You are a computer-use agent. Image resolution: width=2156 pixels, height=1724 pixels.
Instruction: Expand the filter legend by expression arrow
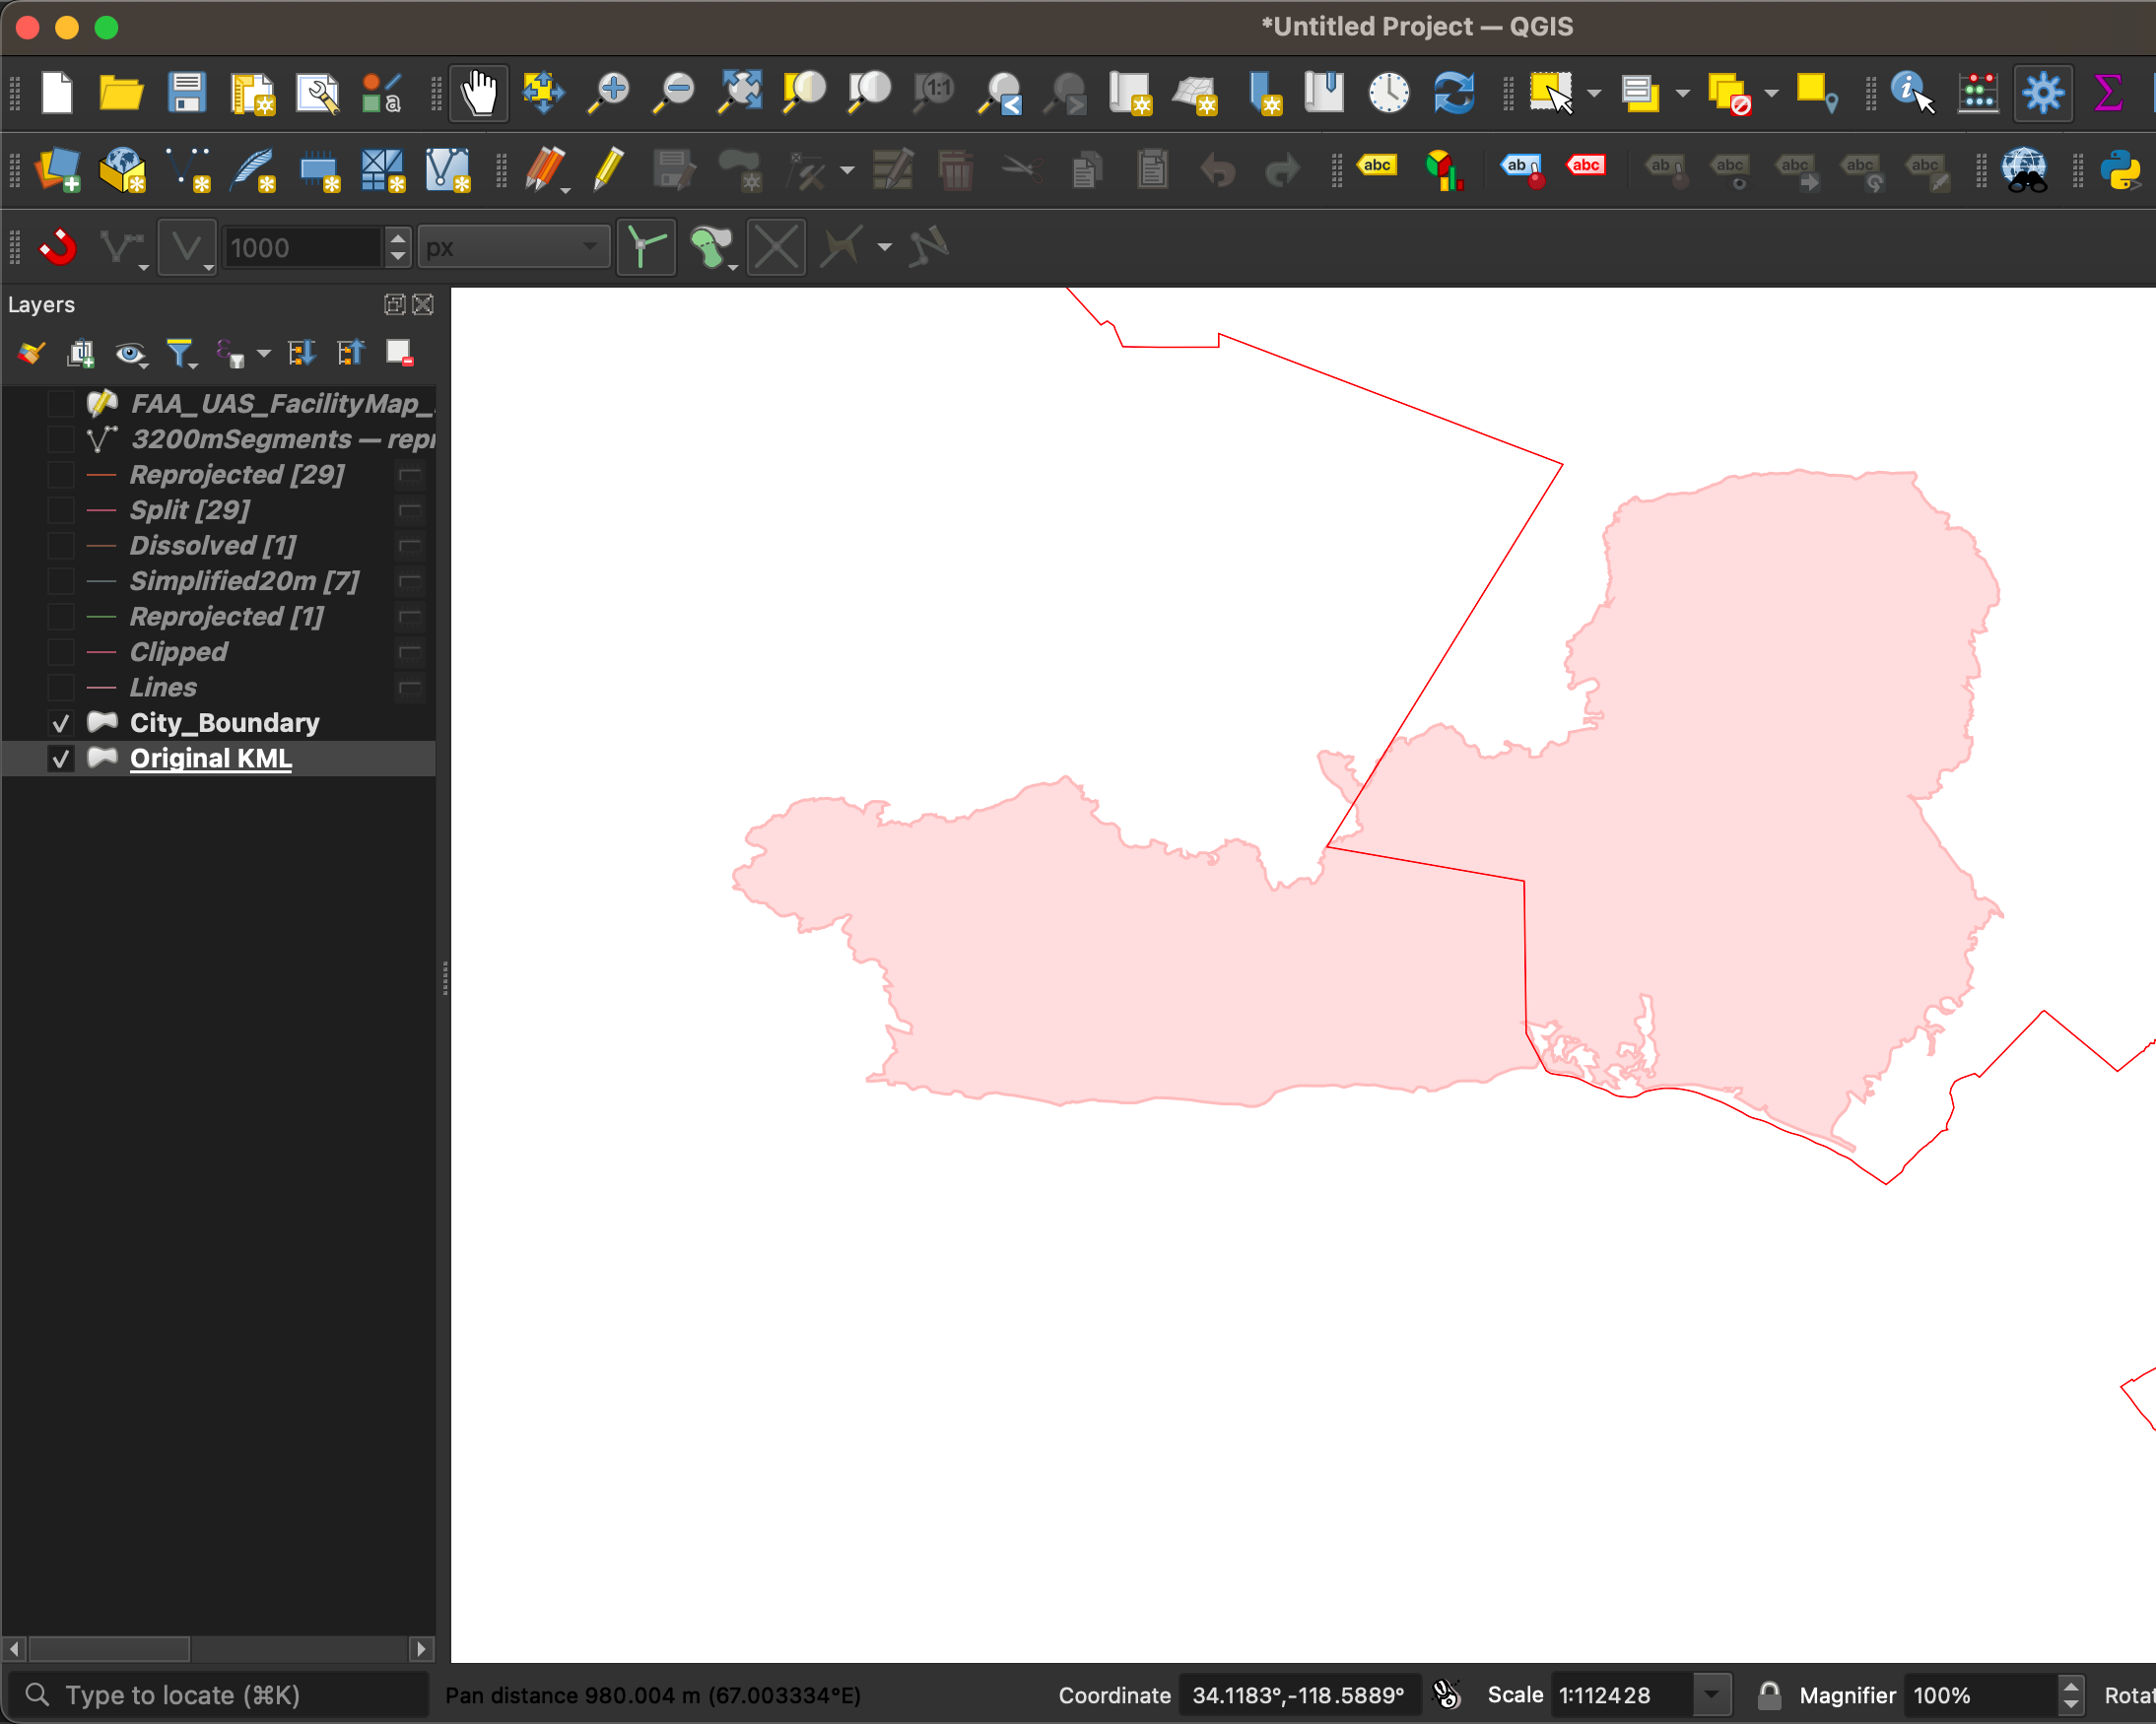coord(264,354)
